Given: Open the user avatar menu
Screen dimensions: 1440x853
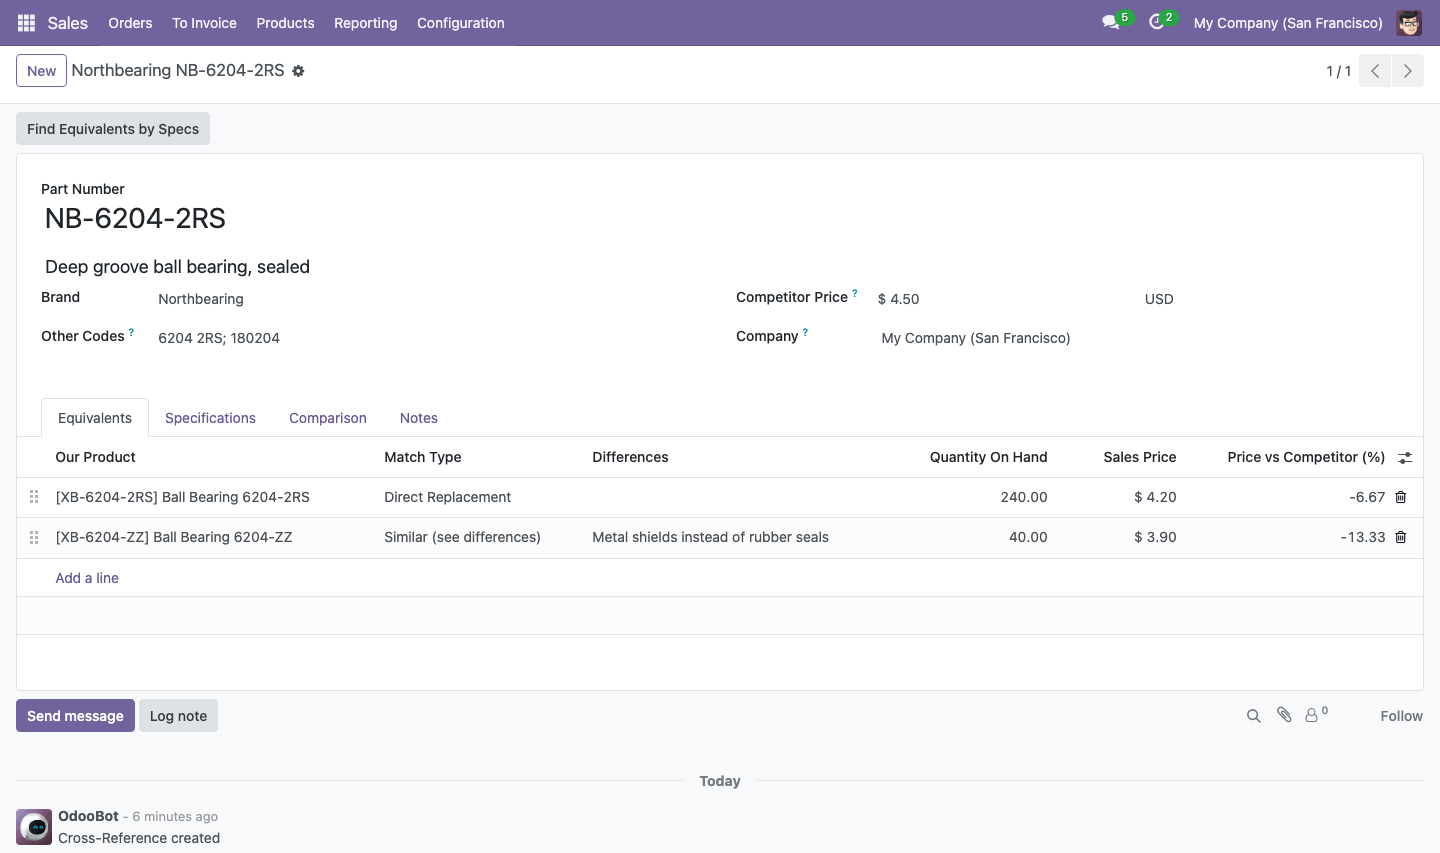Looking at the screenshot, I should pyautogui.click(x=1409, y=23).
